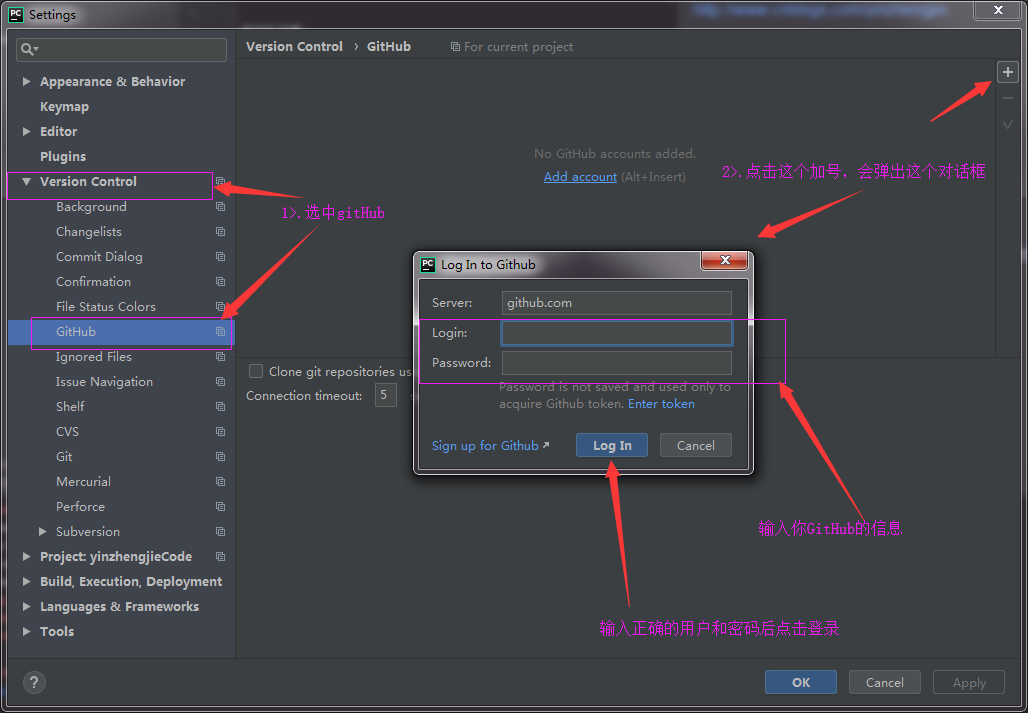The height and width of the screenshot is (713, 1028).
Task: Cancel the Log In to Github dialog
Action: point(696,446)
